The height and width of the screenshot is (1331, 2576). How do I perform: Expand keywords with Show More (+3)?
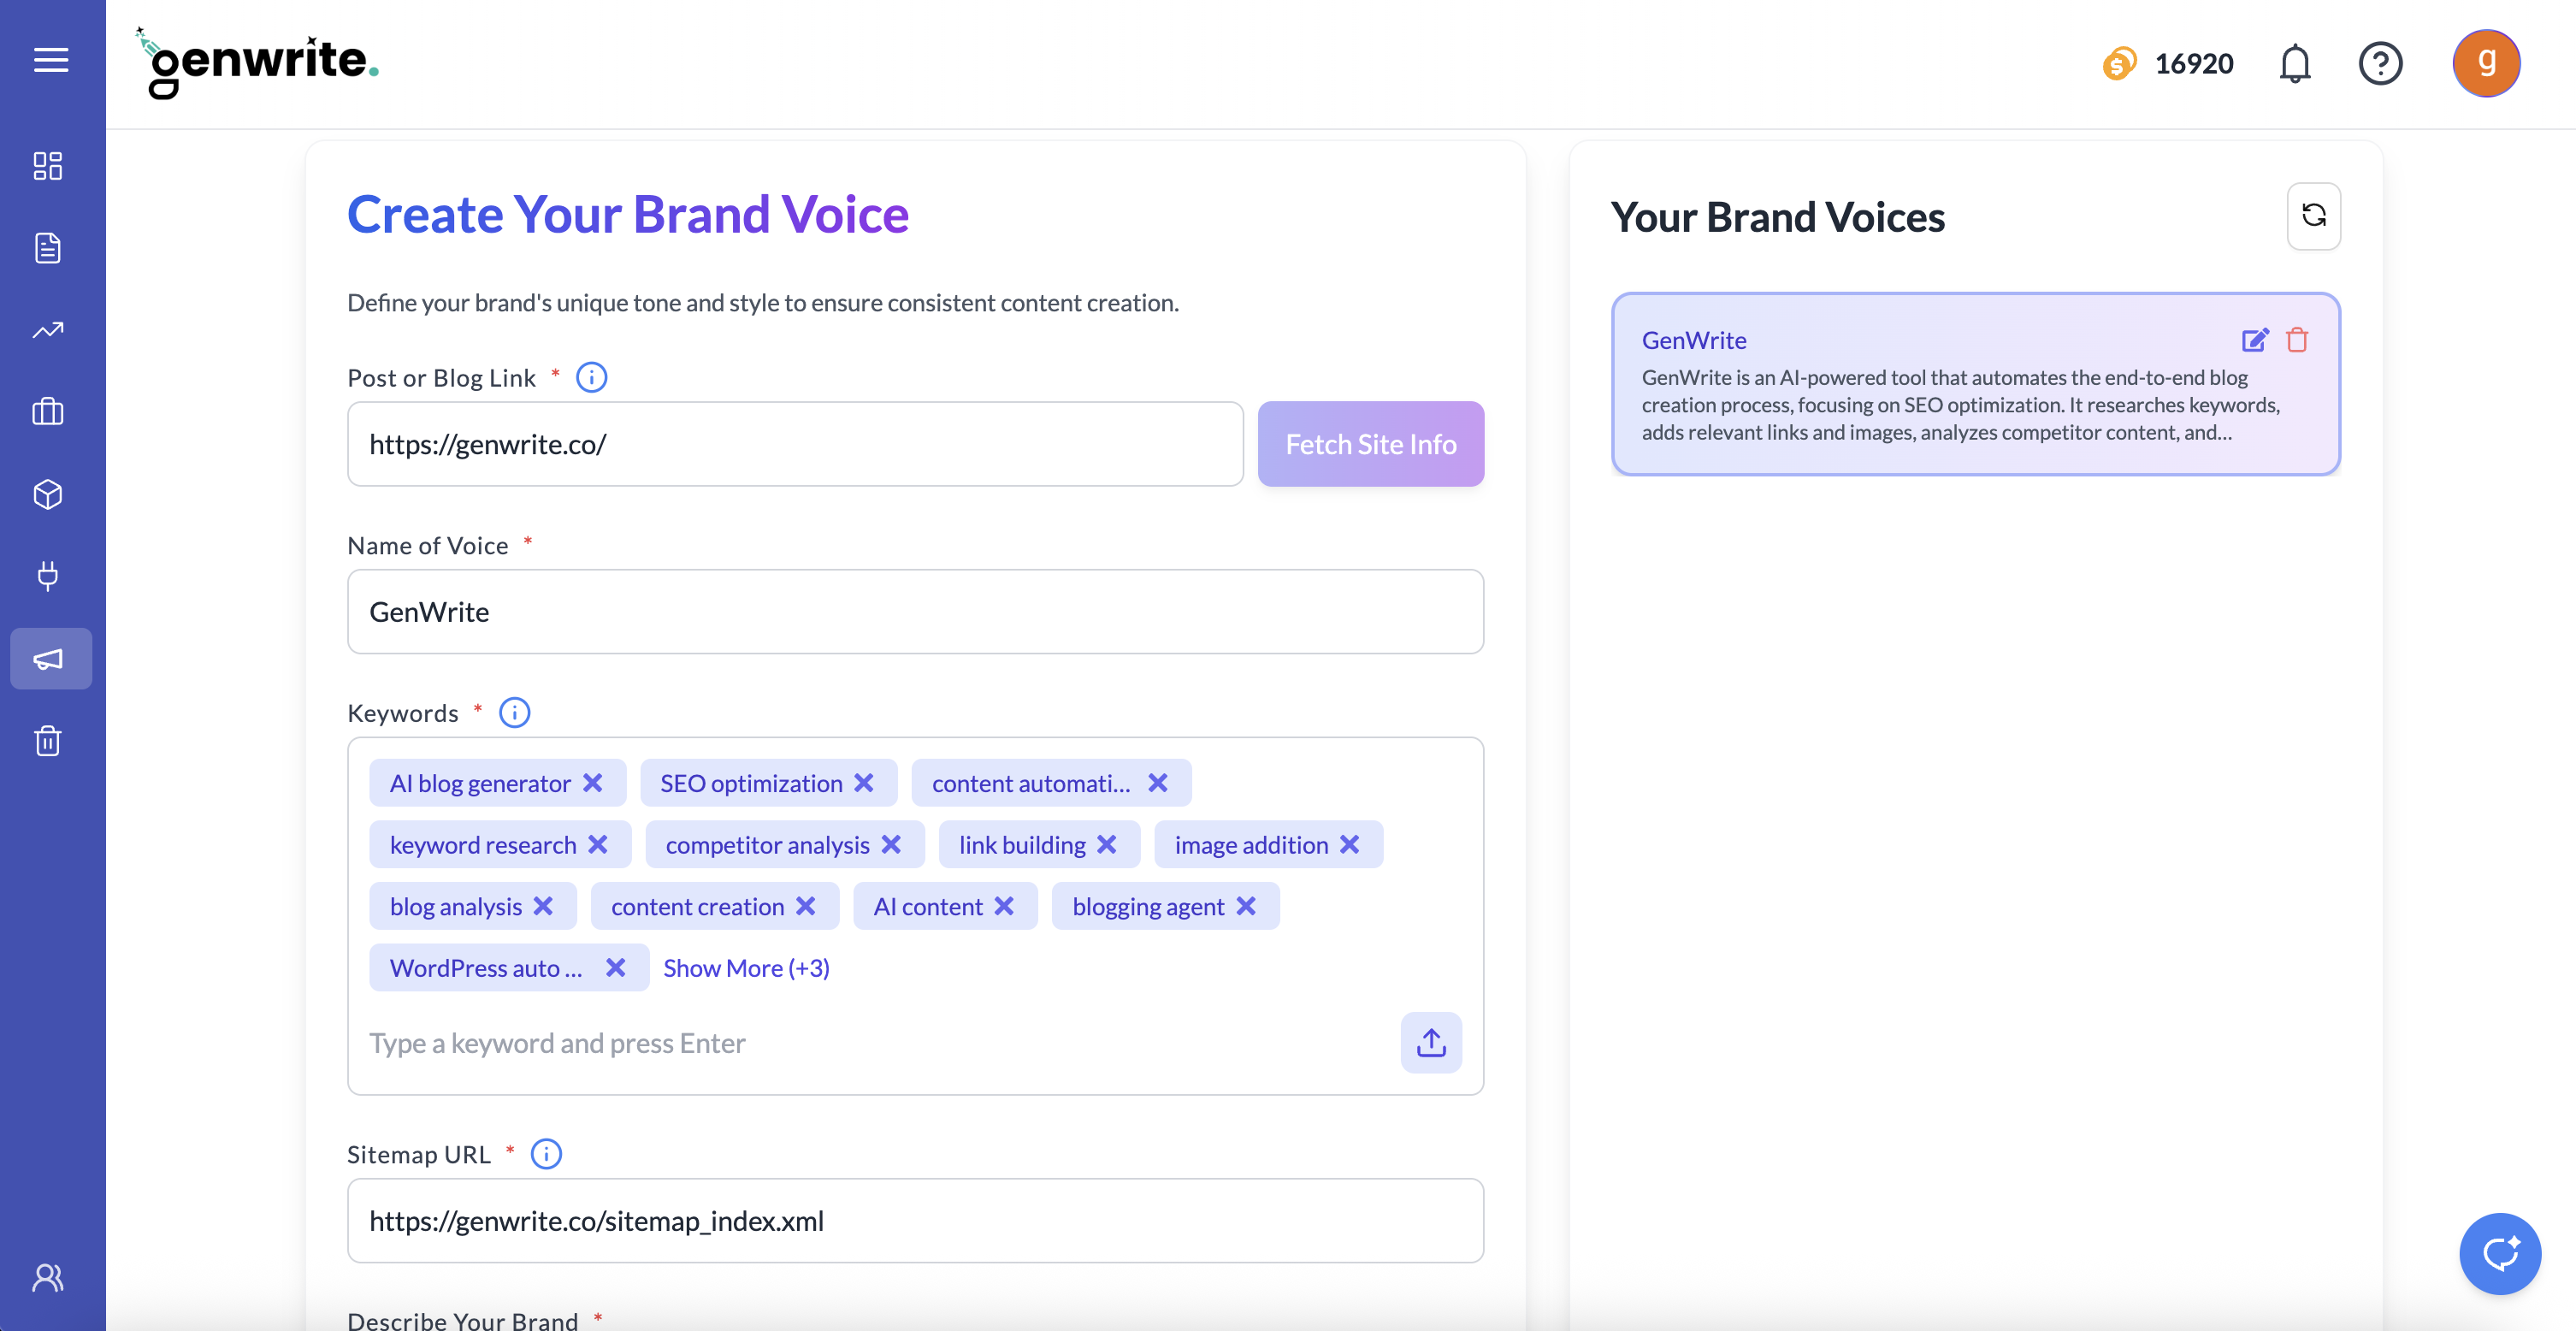tap(746, 968)
